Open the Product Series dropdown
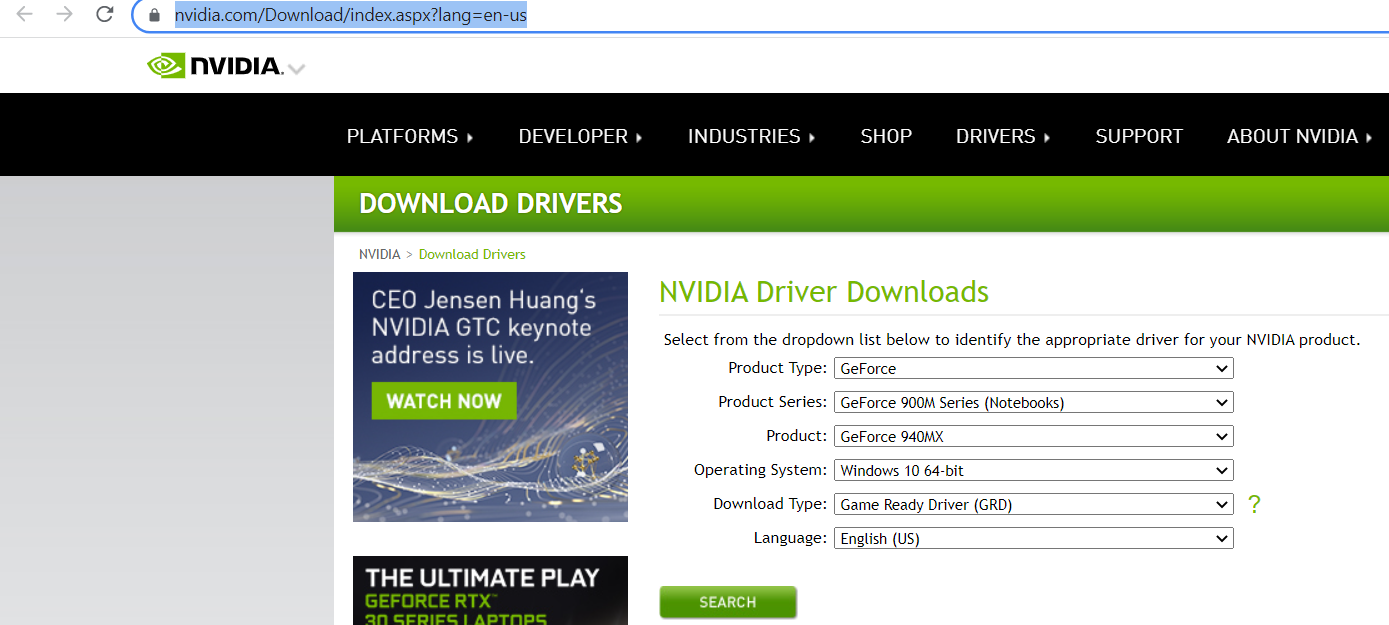This screenshot has width=1389, height=625. pyautogui.click(x=1034, y=403)
